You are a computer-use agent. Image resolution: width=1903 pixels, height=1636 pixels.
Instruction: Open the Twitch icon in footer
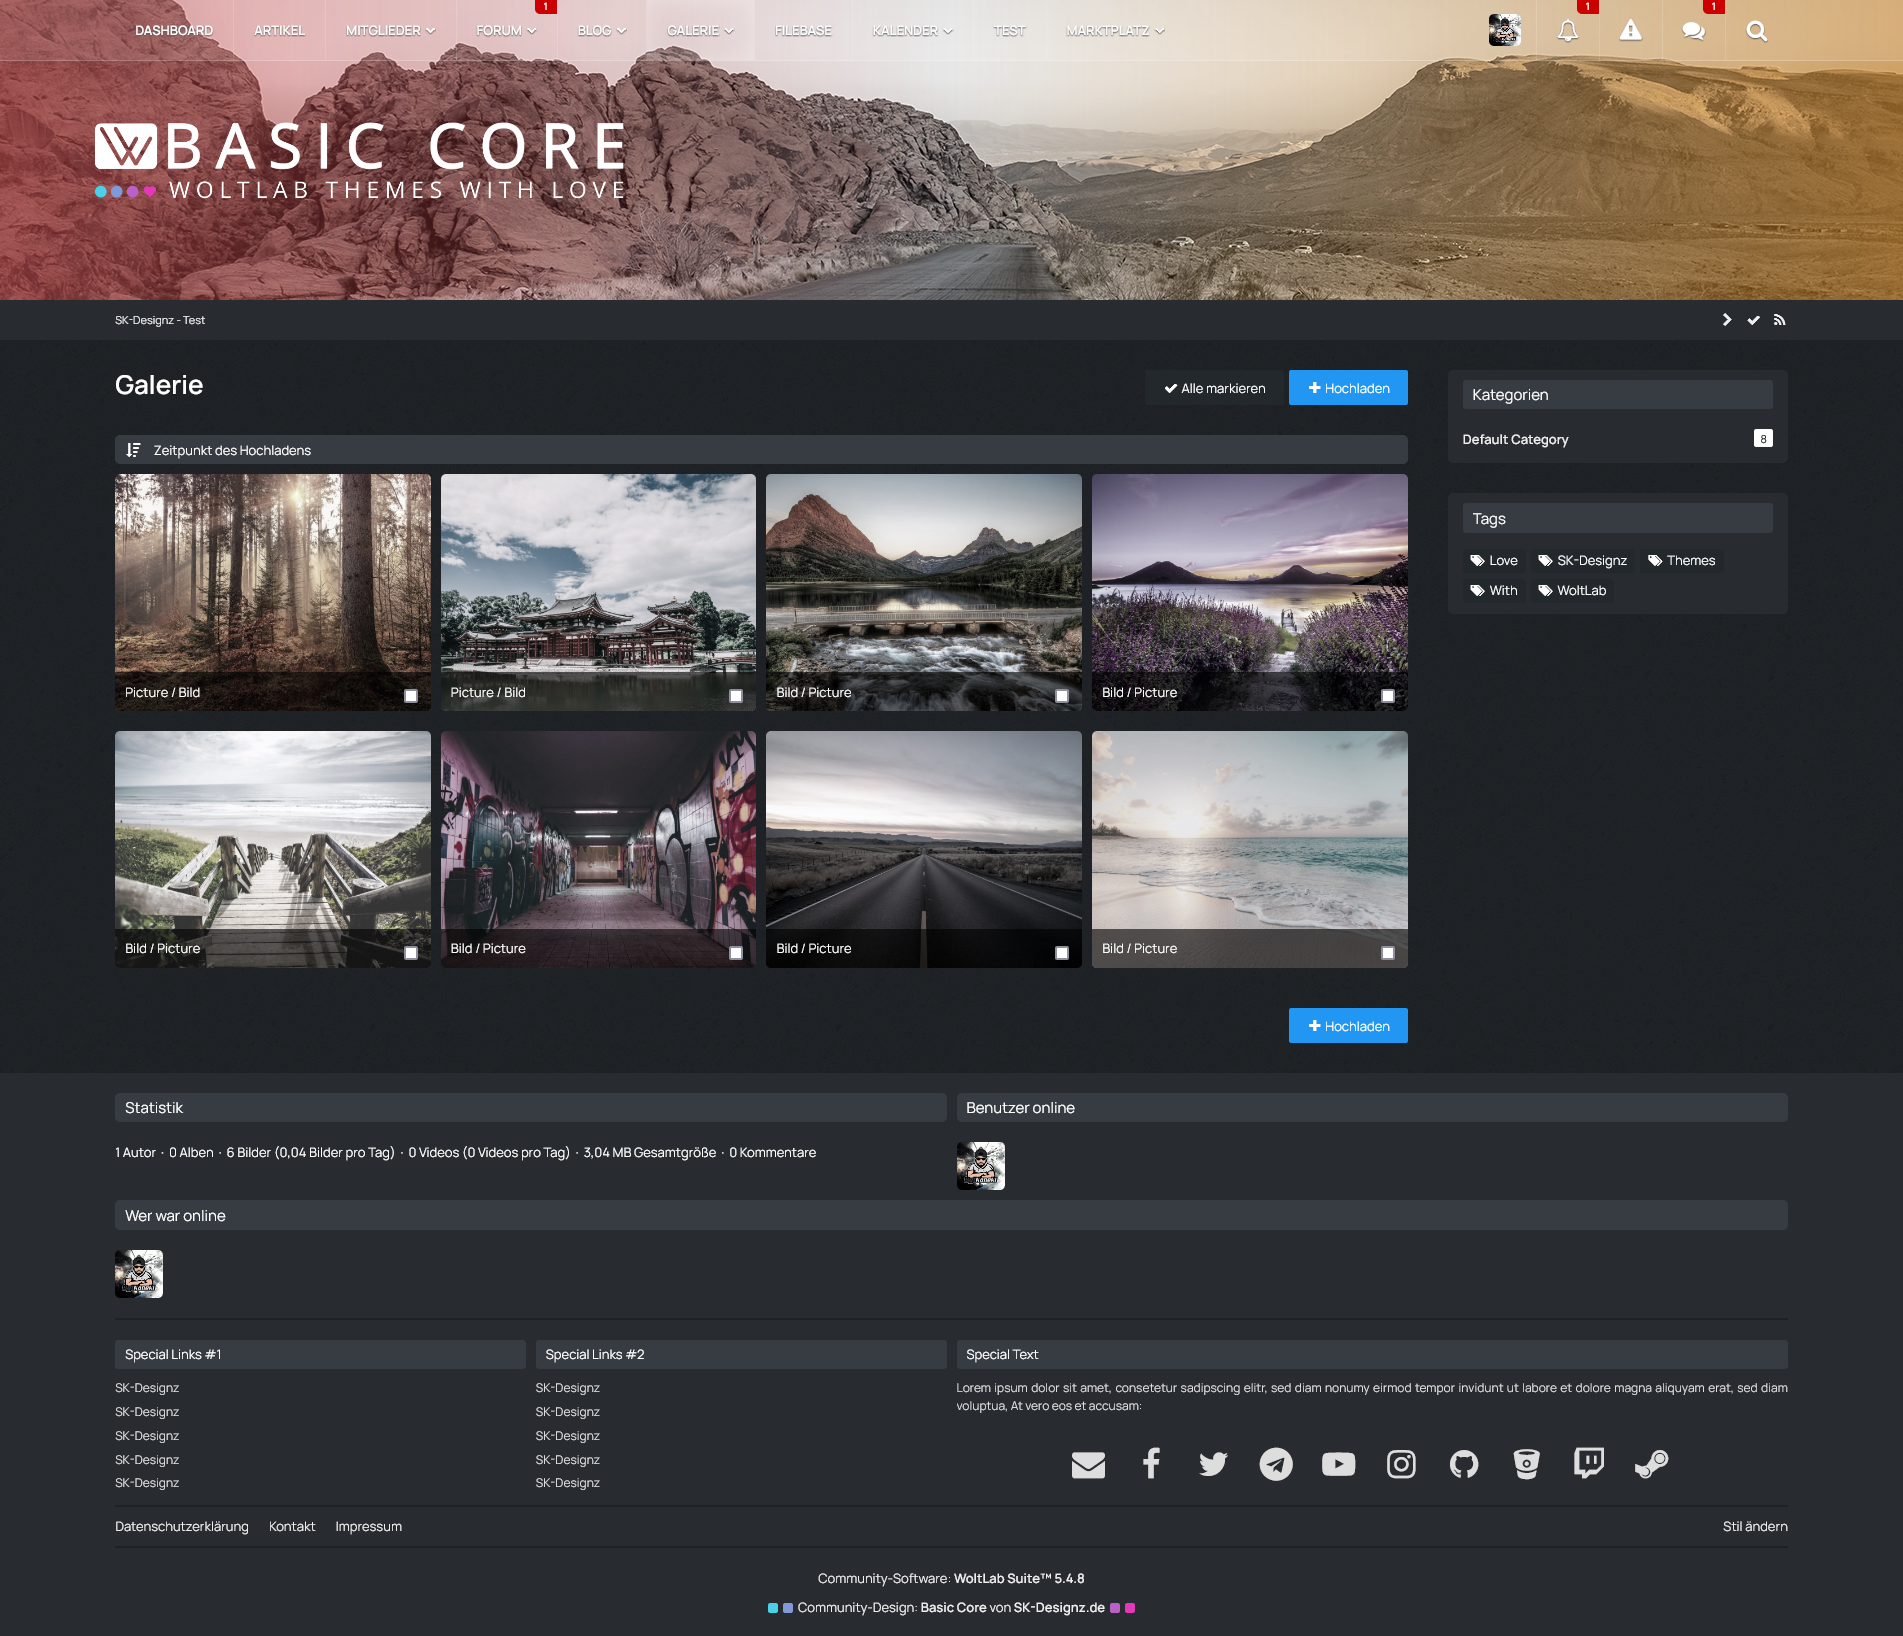click(x=1588, y=1464)
